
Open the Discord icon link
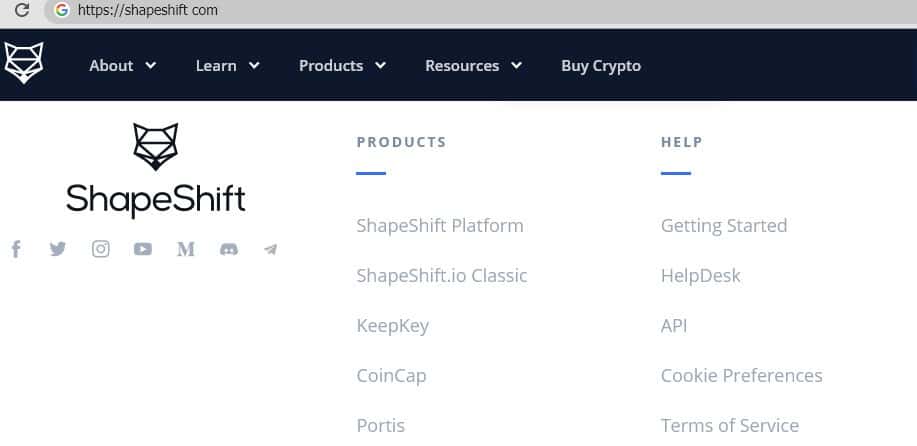click(x=228, y=249)
